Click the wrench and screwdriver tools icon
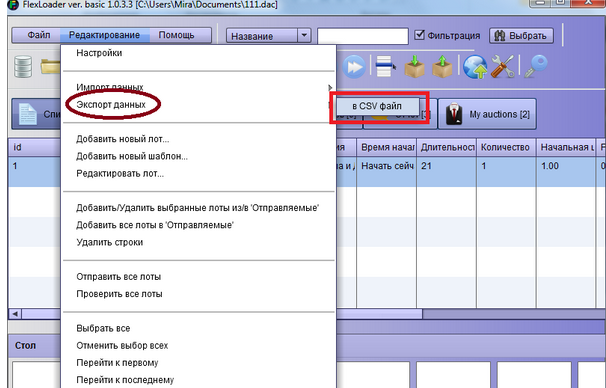 (x=502, y=66)
